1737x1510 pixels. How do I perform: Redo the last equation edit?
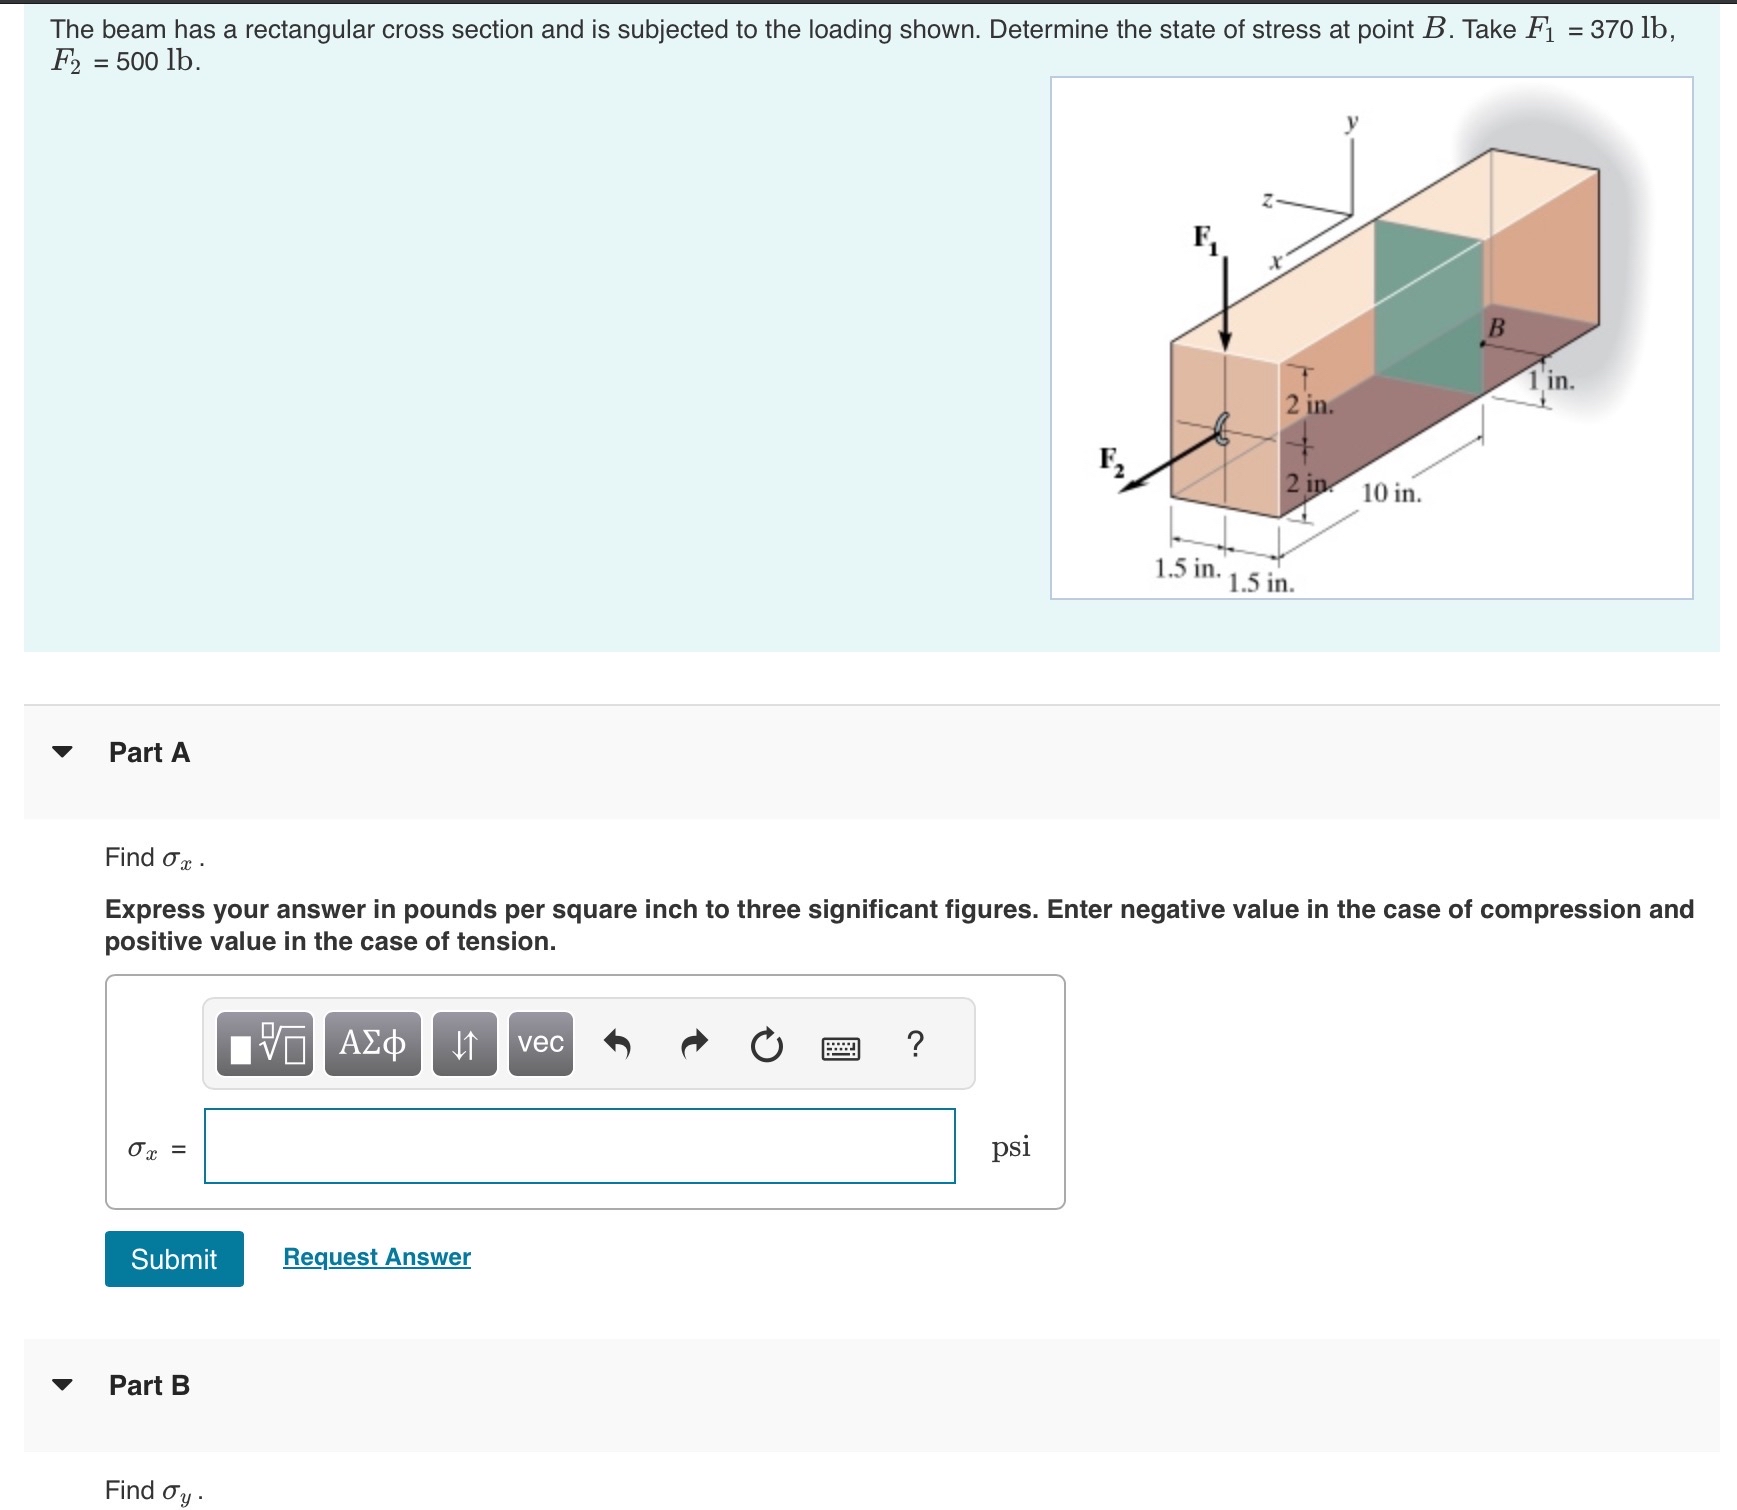pyautogui.click(x=693, y=1045)
